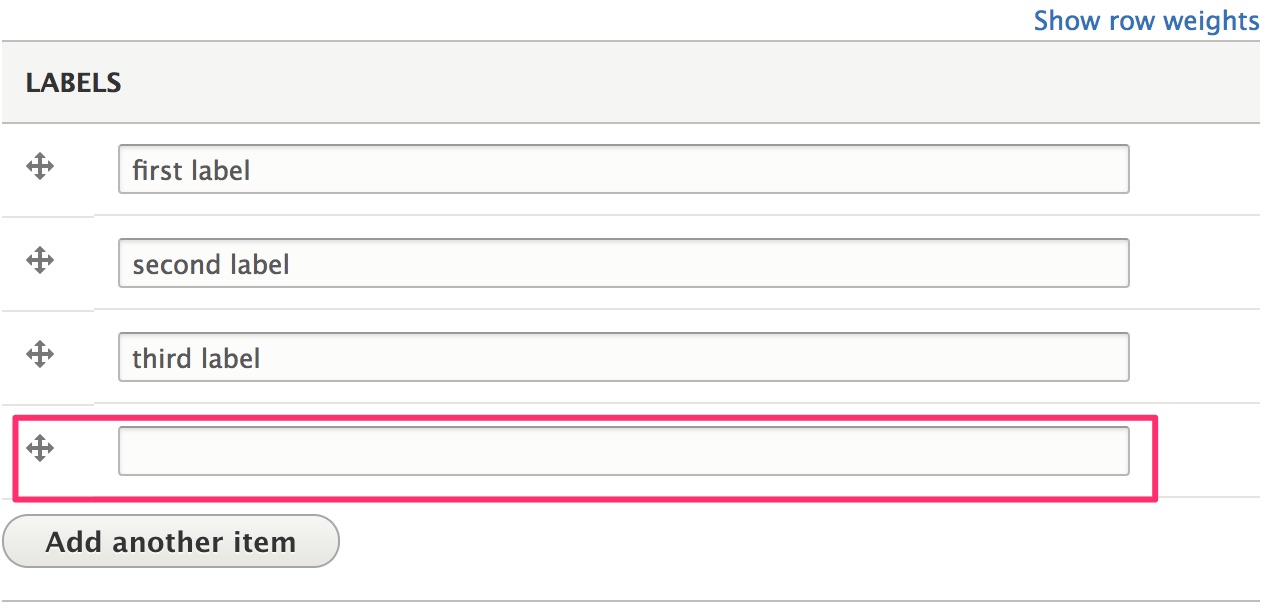Click the LABELS table header
This screenshot has width=1272, height=608.
click(74, 84)
